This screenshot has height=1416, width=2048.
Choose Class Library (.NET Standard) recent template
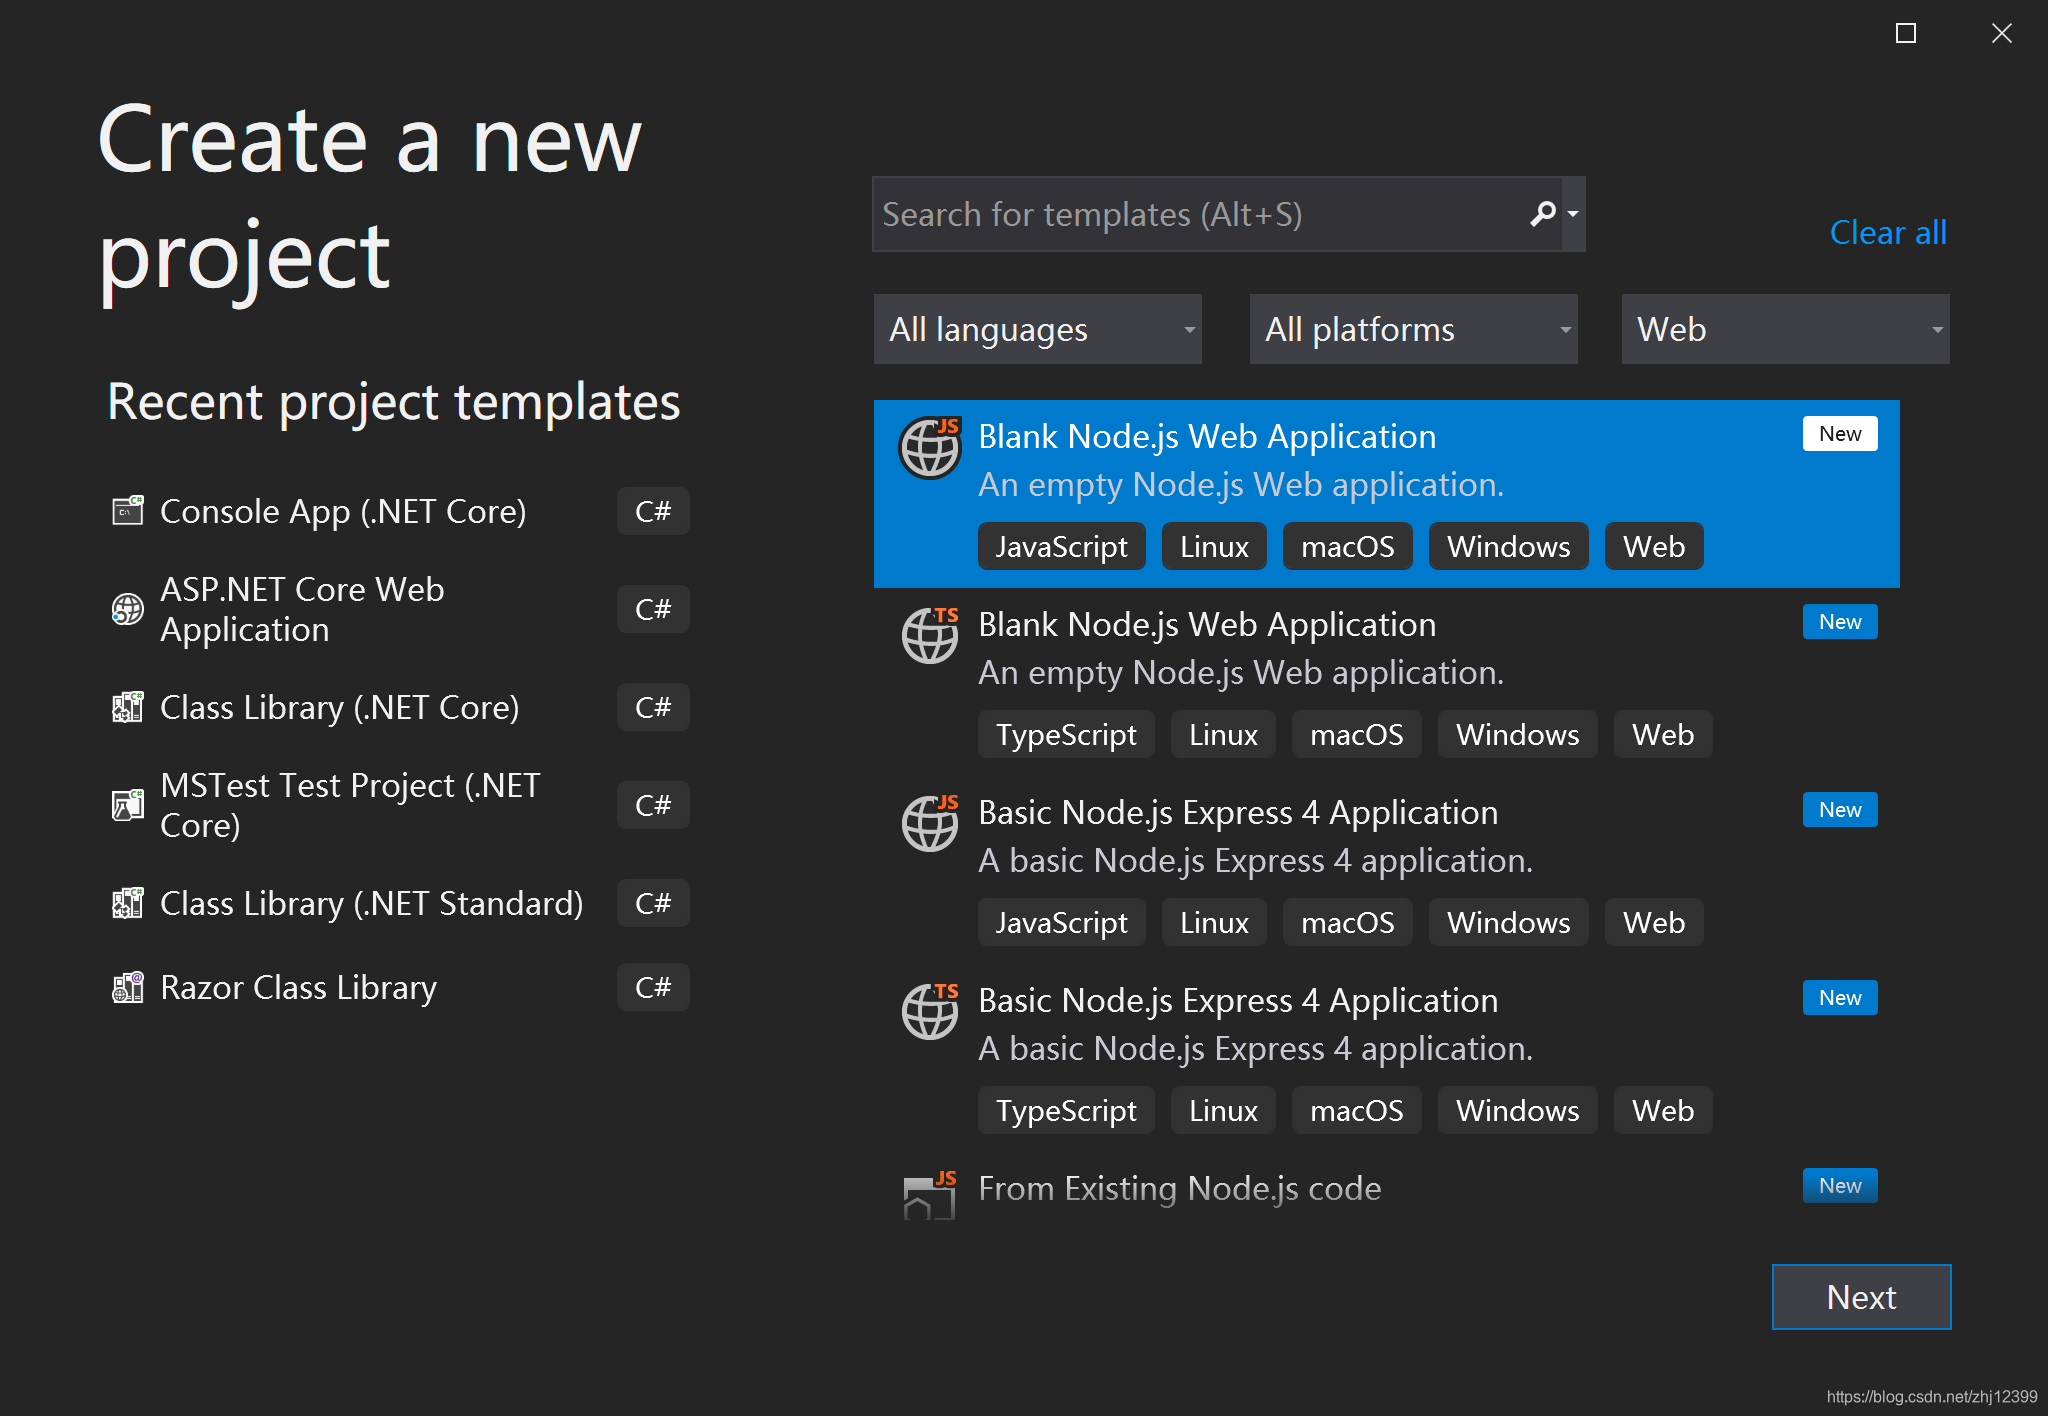(371, 903)
